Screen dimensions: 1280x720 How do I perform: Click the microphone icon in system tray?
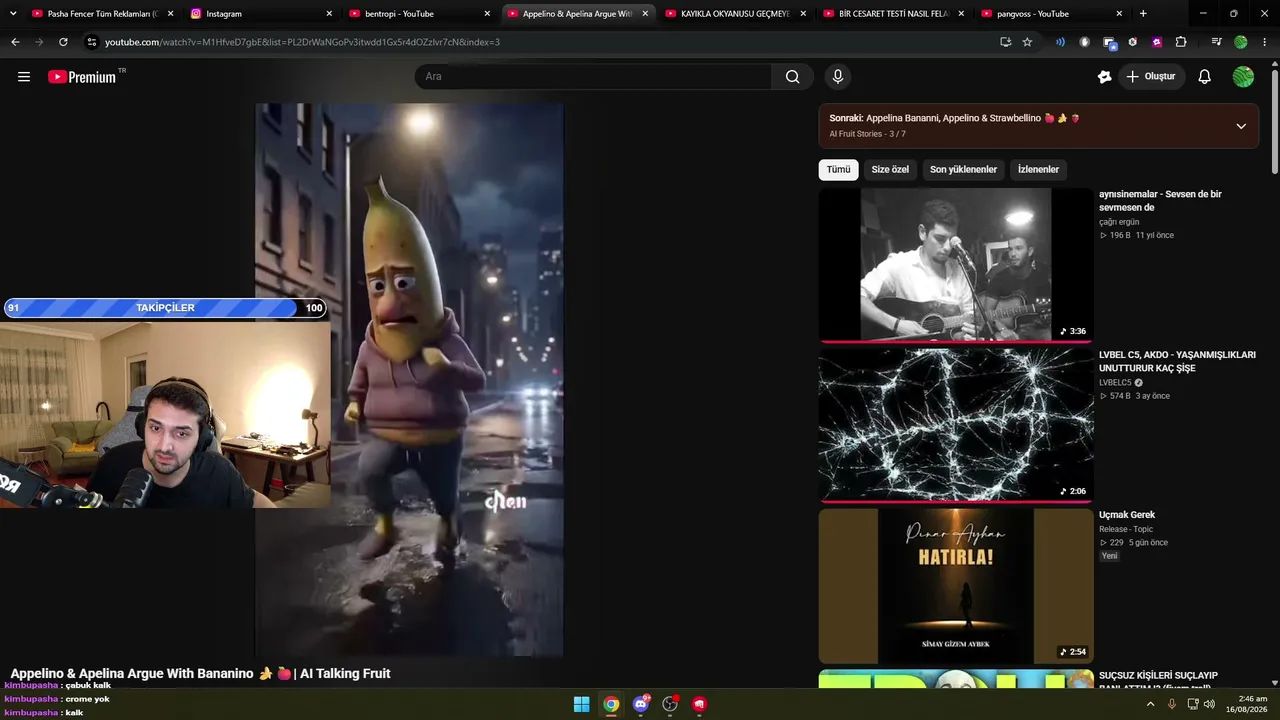pos(1172,704)
